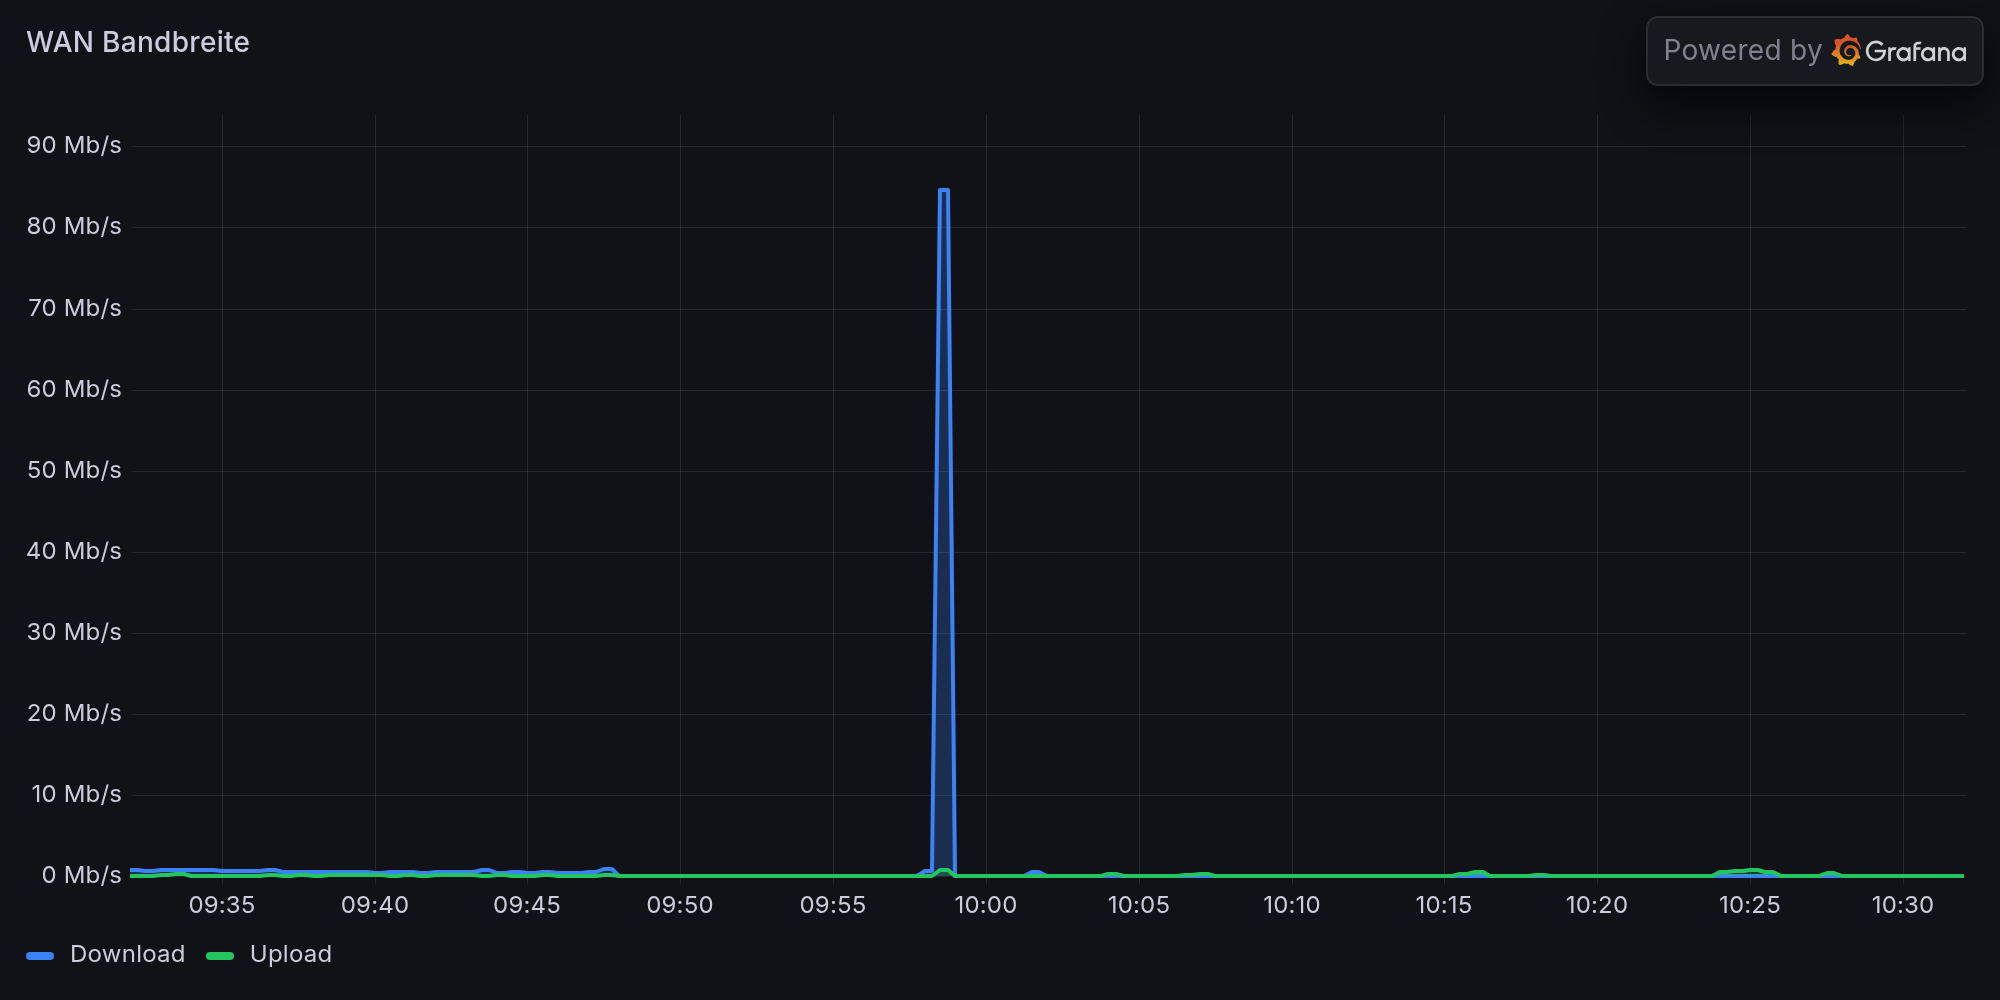2000x1000 pixels.
Task: Click the 10:25 time axis label
Action: (x=1749, y=905)
